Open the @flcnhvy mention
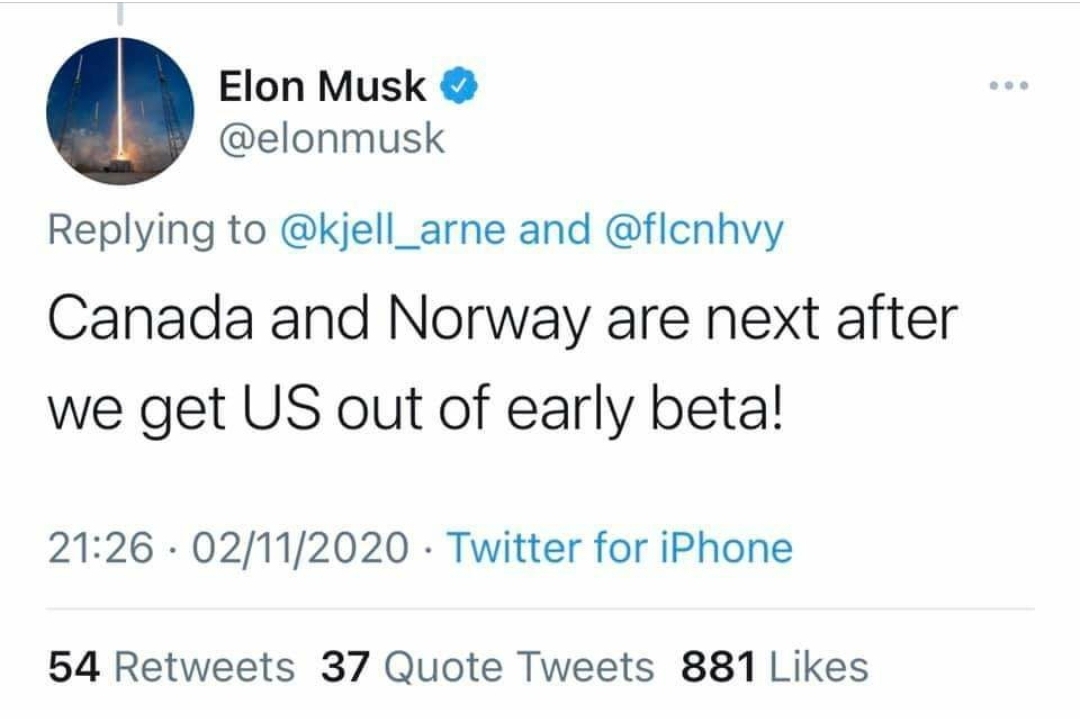Screen dimensions: 1080x727 click(694, 230)
